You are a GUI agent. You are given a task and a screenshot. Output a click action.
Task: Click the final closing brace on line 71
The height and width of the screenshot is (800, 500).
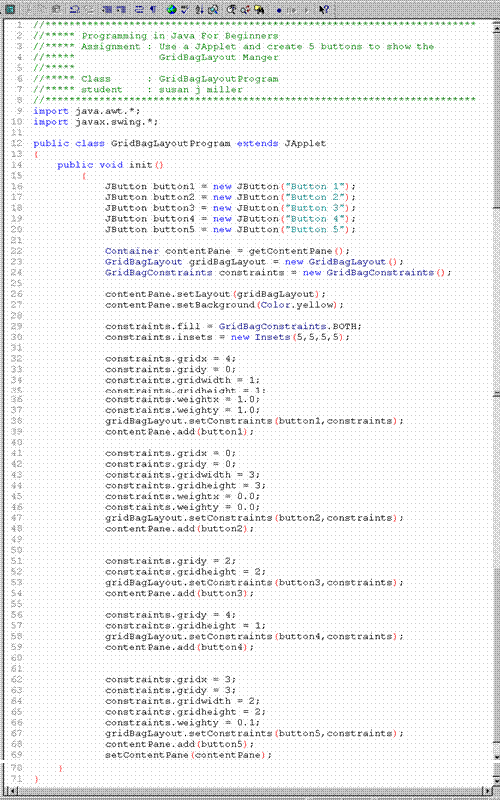36,778
